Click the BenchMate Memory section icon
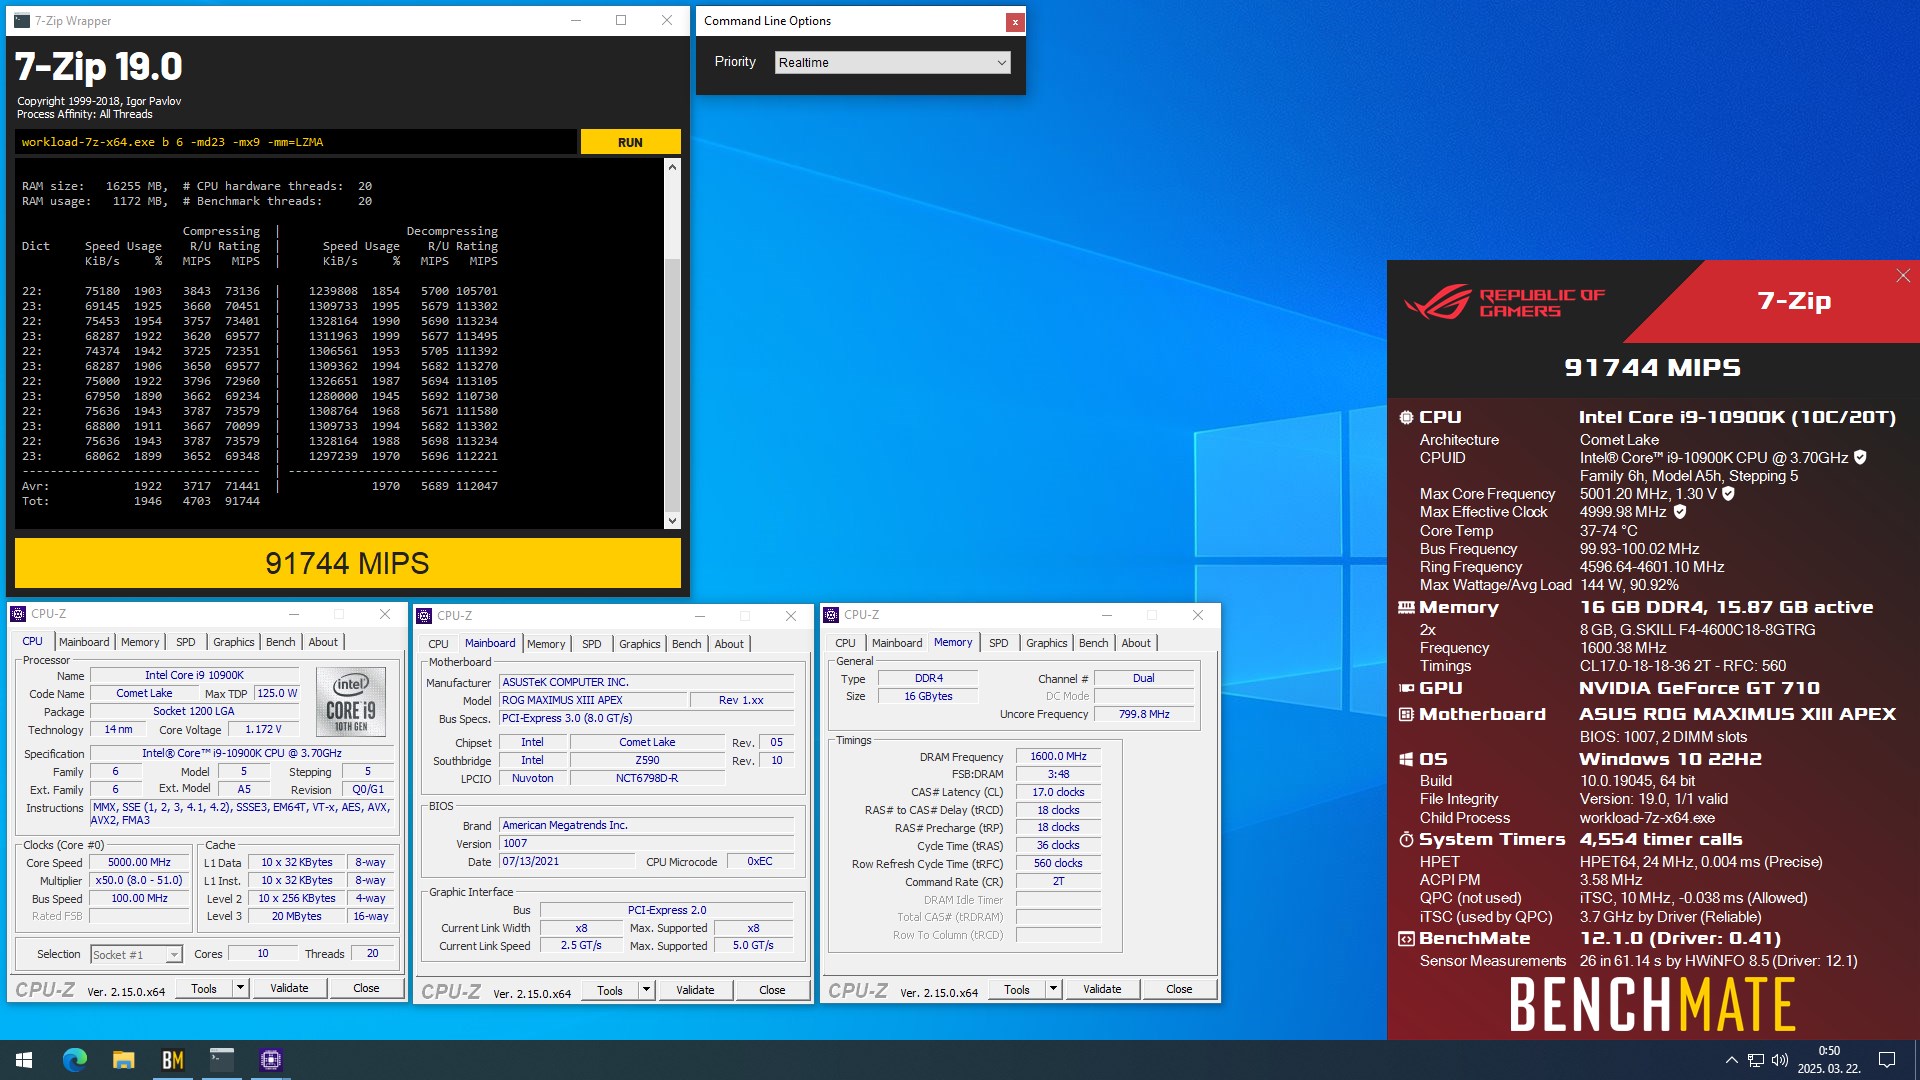Image resolution: width=1920 pixels, height=1080 pixels. (x=1406, y=608)
